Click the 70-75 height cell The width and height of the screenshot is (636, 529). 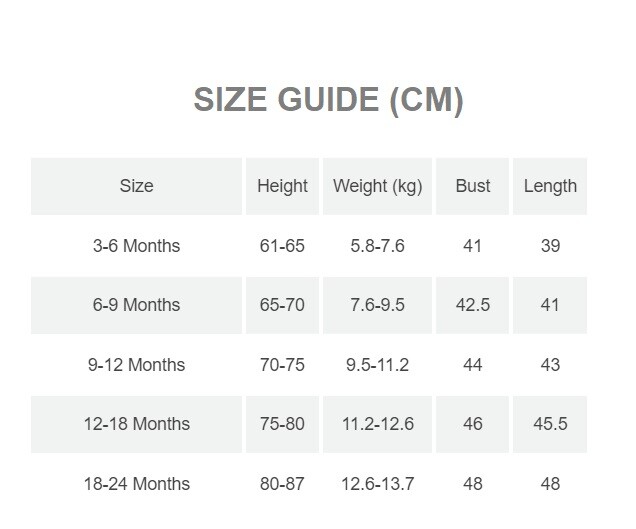pos(282,365)
